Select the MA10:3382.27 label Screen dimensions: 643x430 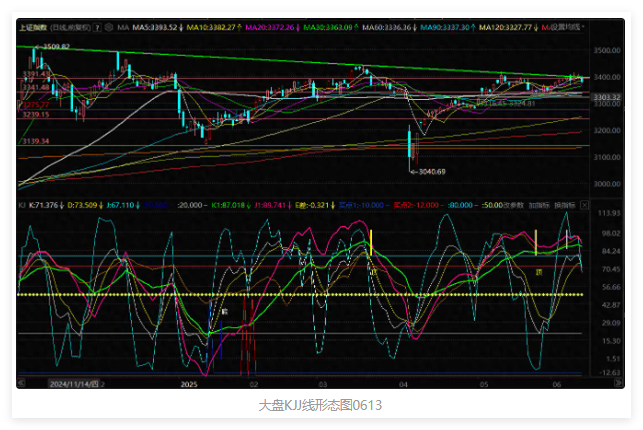click(211, 27)
